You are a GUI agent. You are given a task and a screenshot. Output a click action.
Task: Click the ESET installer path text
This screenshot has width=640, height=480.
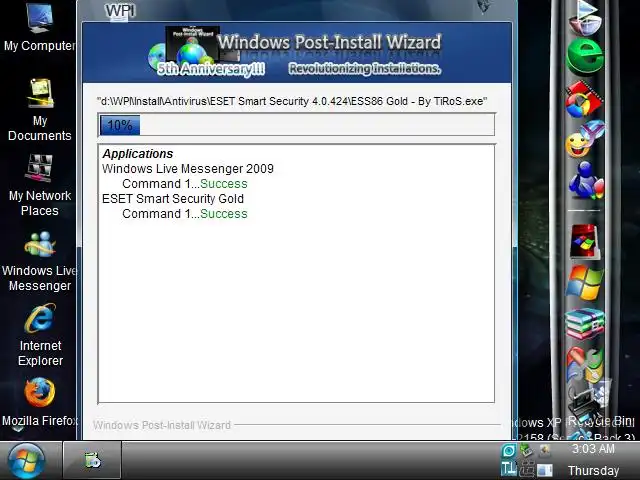click(292, 101)
